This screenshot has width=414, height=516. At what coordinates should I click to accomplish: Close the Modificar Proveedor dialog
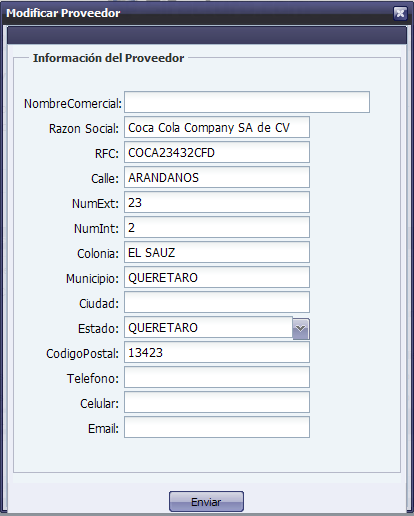(400, 14)
